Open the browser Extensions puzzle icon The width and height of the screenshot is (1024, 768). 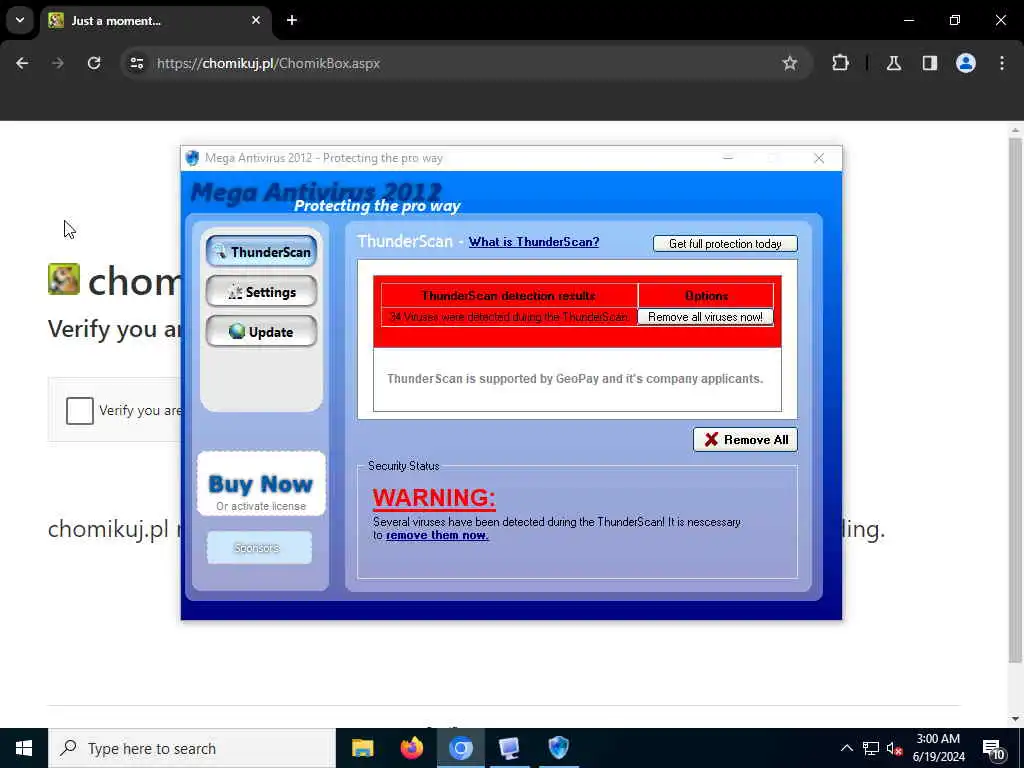pos(840,63)
